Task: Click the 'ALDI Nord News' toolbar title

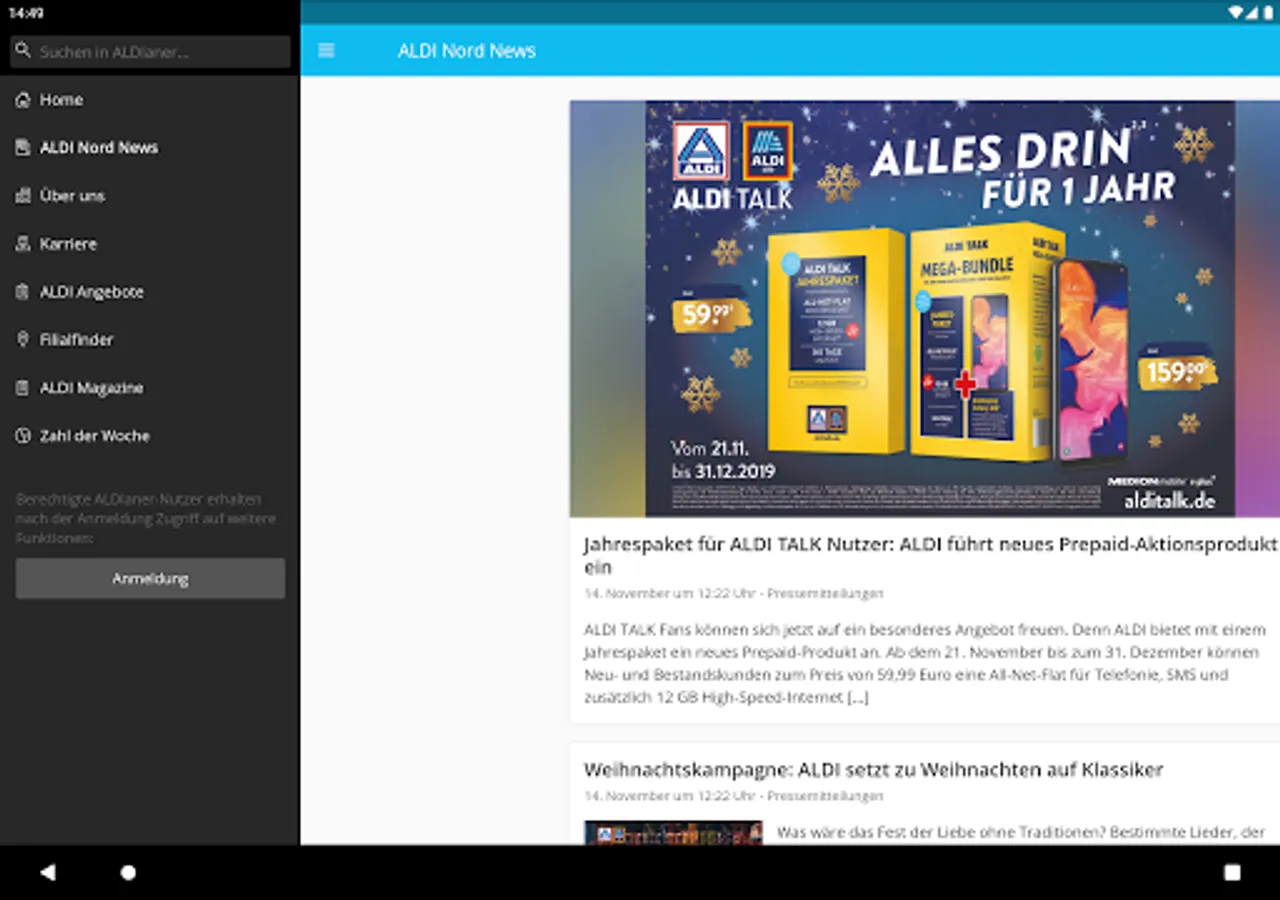Action: pos(467,51)
